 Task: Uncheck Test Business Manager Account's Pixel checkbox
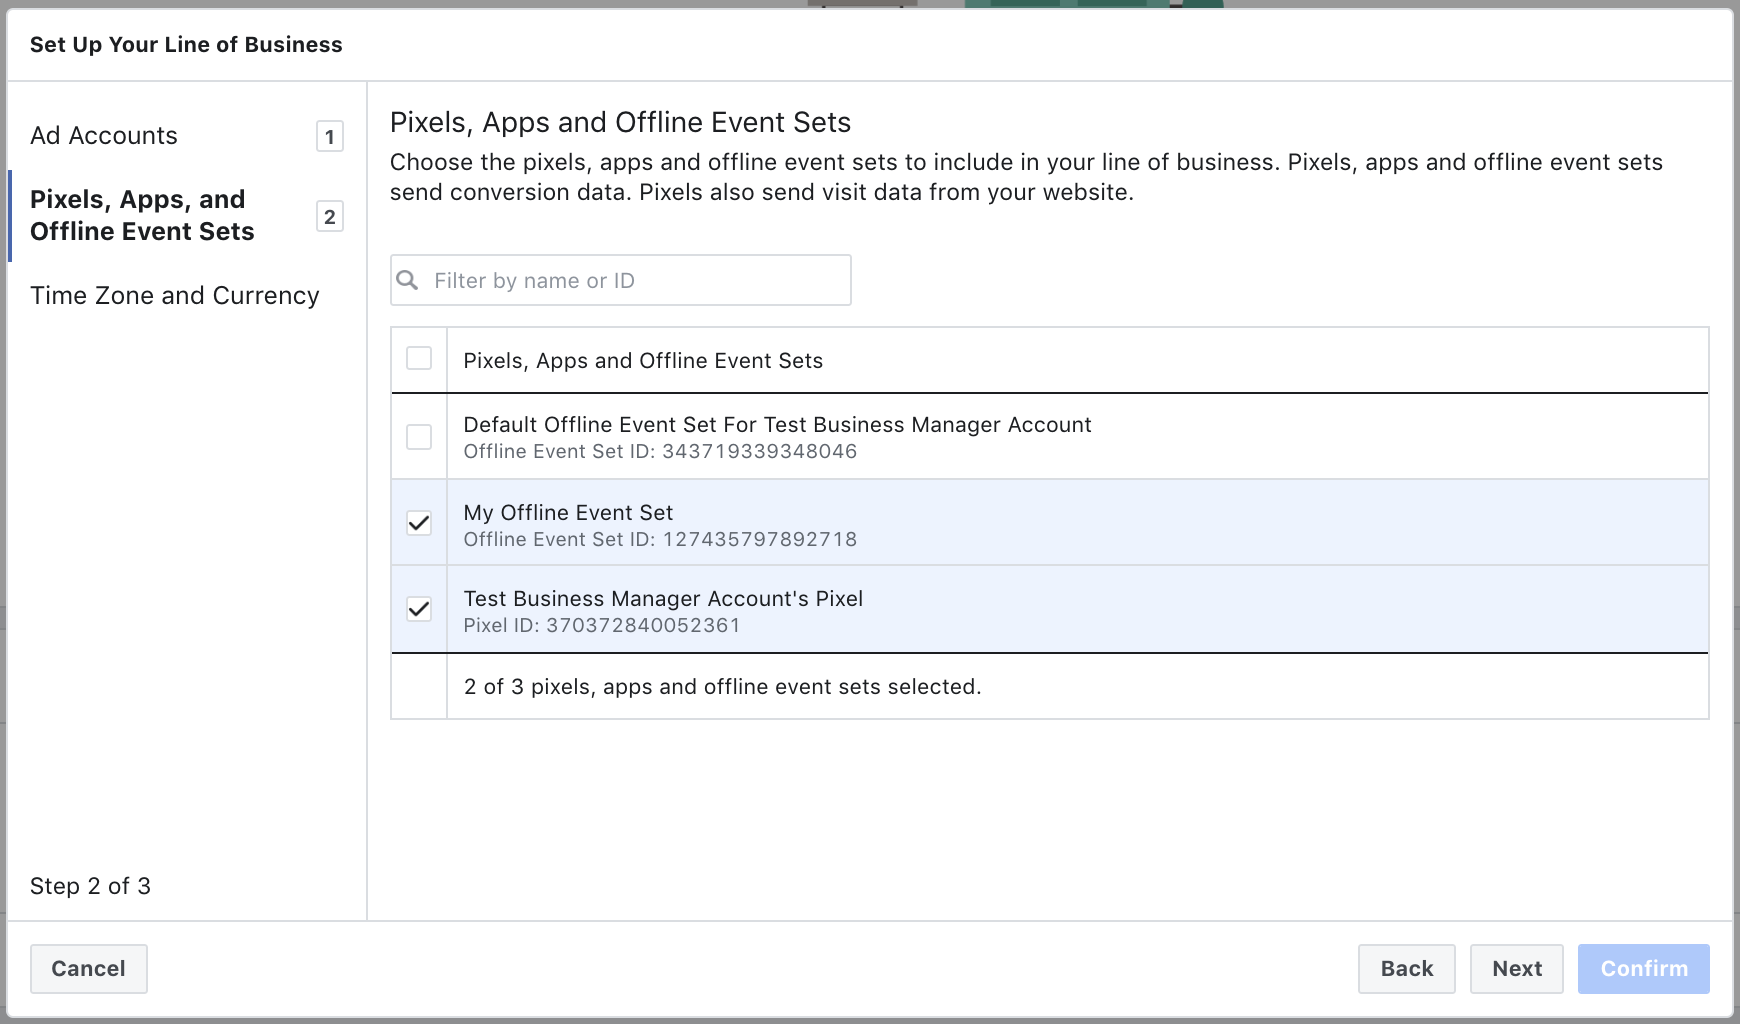(419, 609)
